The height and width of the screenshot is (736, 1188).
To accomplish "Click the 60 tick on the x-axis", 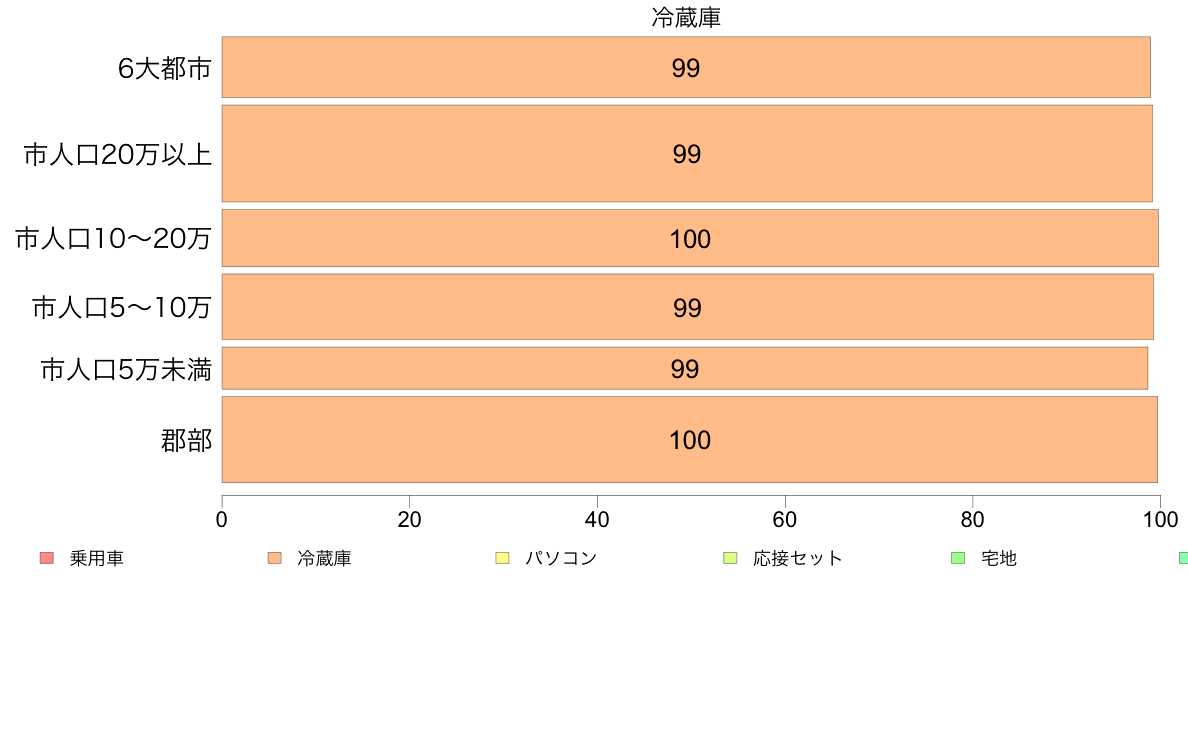I will pos(785,519).
